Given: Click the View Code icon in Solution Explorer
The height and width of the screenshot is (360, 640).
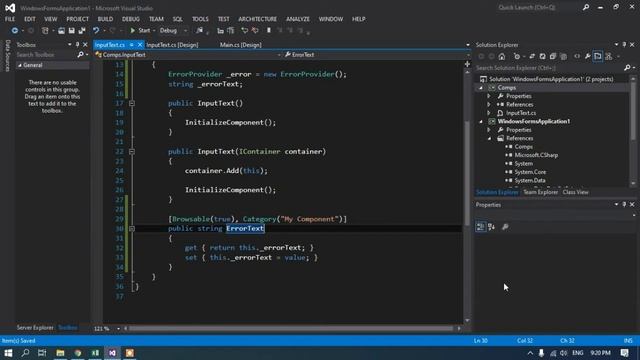Looking at the screenshot, I should [x=577, y=57].
